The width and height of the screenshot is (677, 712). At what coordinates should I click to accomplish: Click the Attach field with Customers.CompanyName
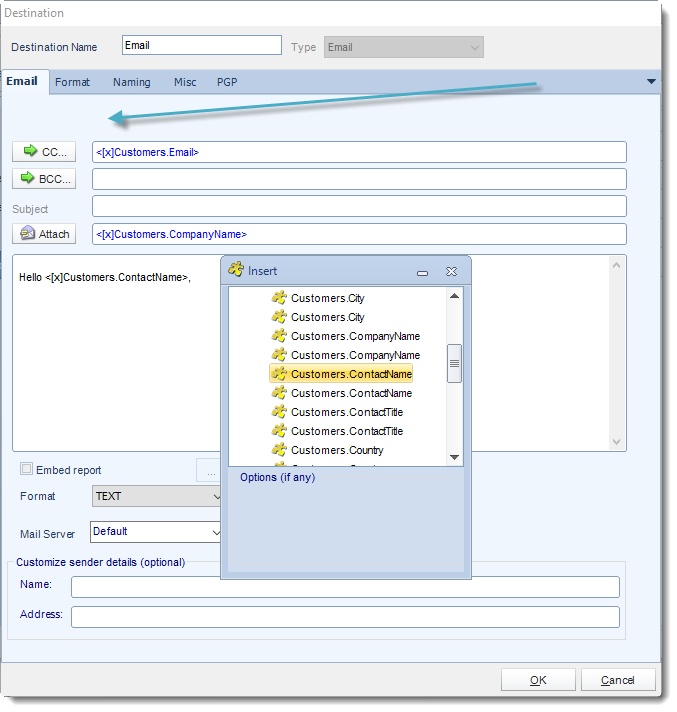359,234
